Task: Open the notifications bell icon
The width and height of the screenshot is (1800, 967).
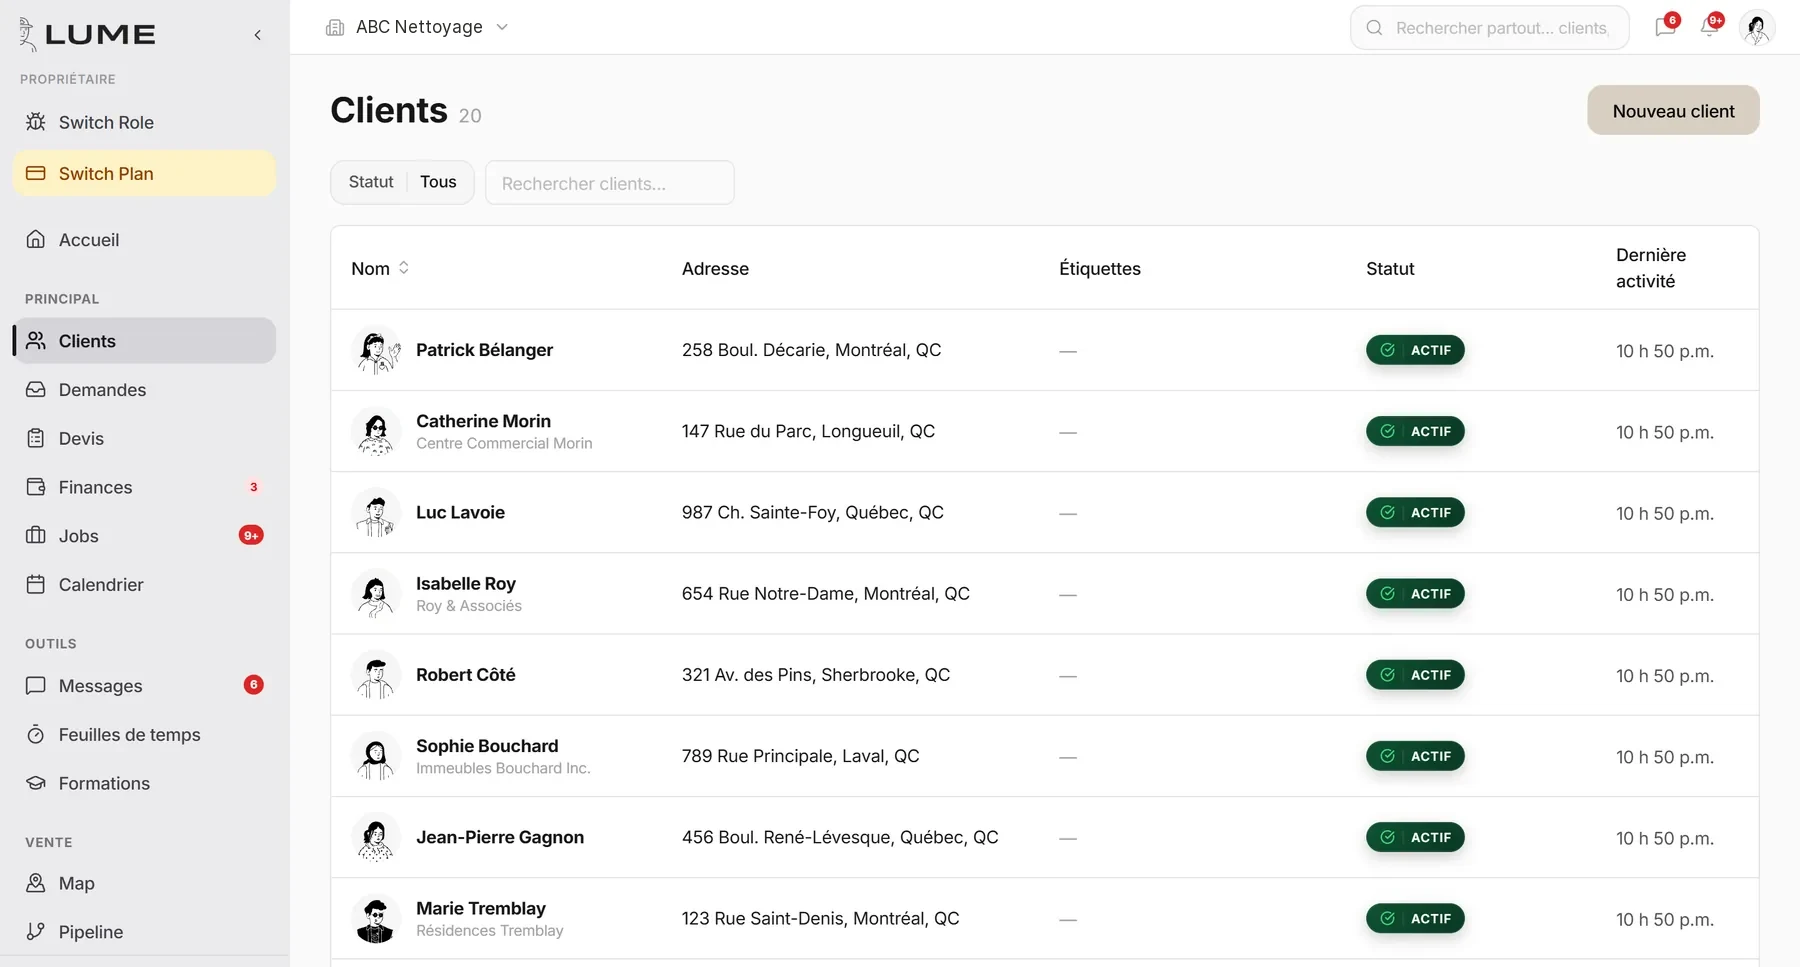Action: click(x=1710, y=27)
